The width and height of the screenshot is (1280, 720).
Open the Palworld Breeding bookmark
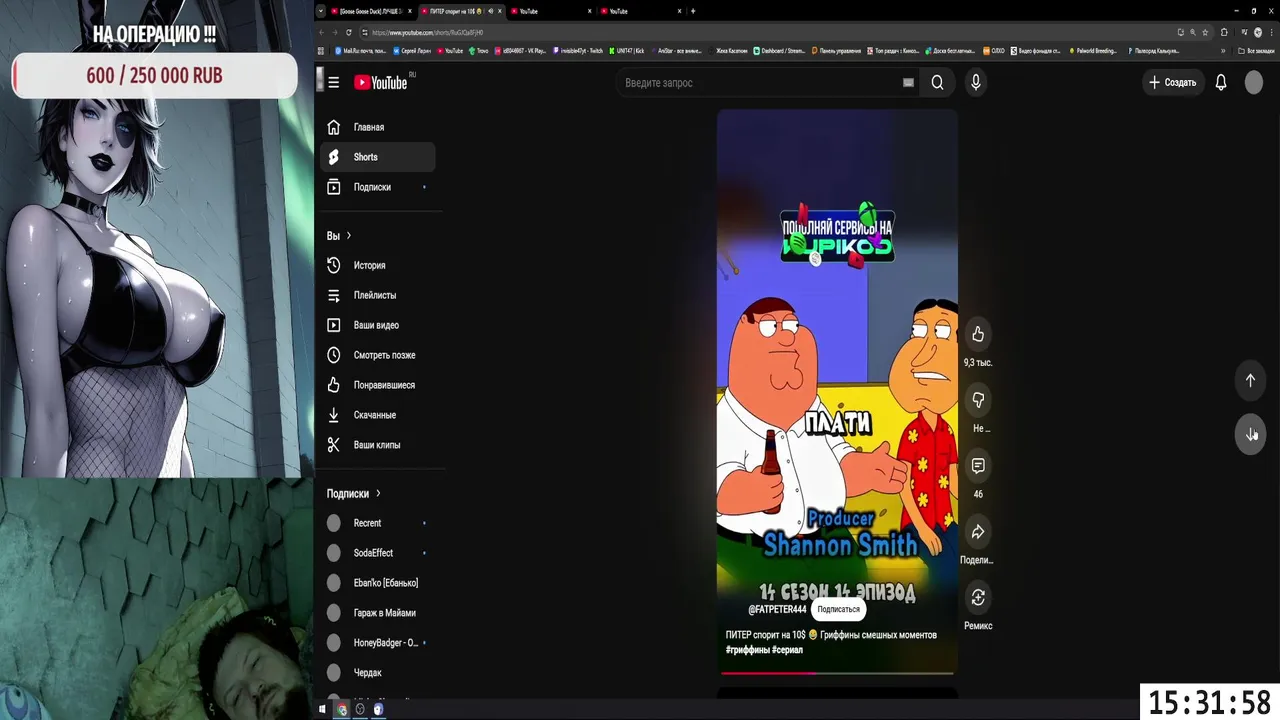click(1092, 50)
